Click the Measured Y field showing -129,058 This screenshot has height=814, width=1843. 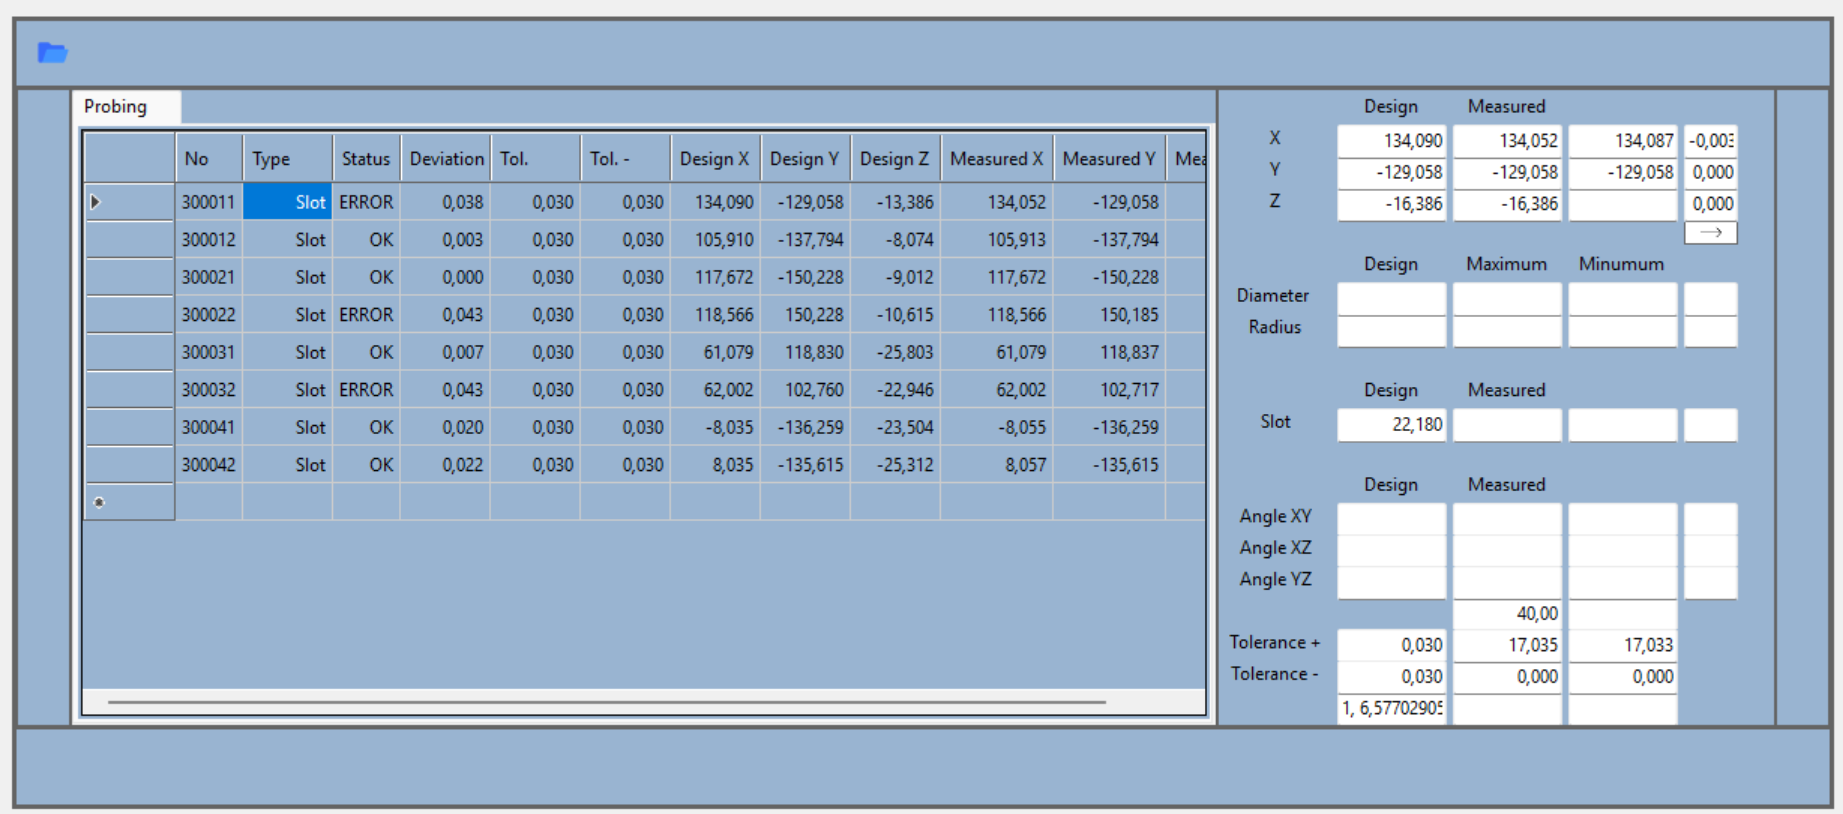coord(1506,173)
